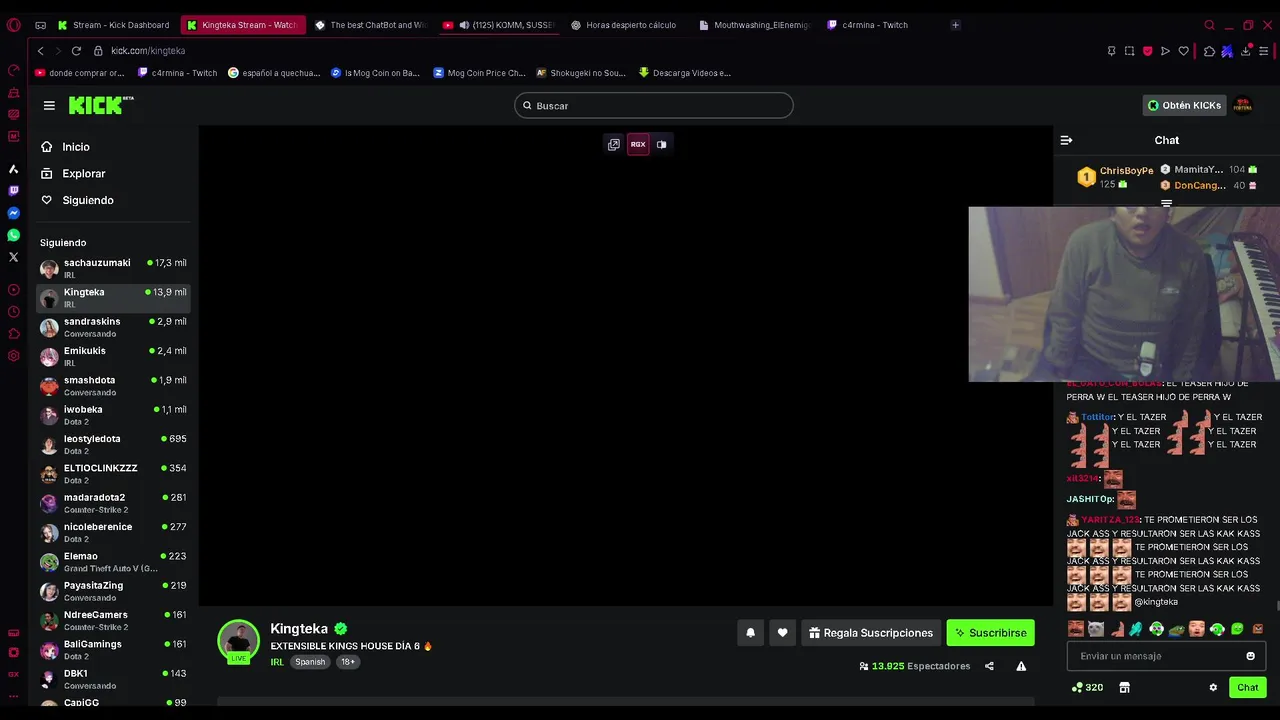Screen dimensions: 1280x720
Task: Open chat settings gear
Action: [1213, 687]
